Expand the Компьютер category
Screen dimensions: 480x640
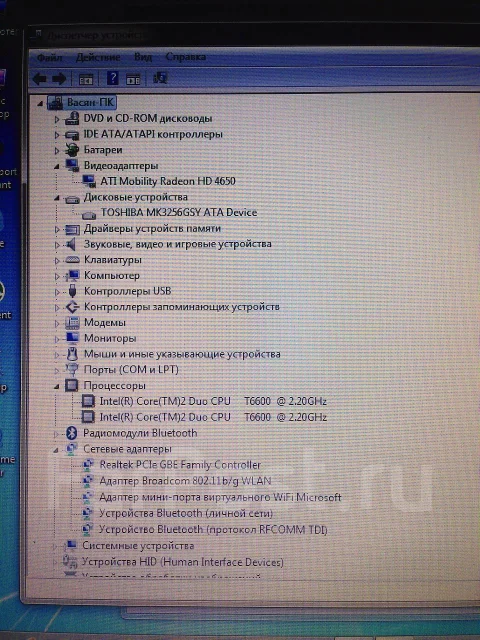coord(57,276)
